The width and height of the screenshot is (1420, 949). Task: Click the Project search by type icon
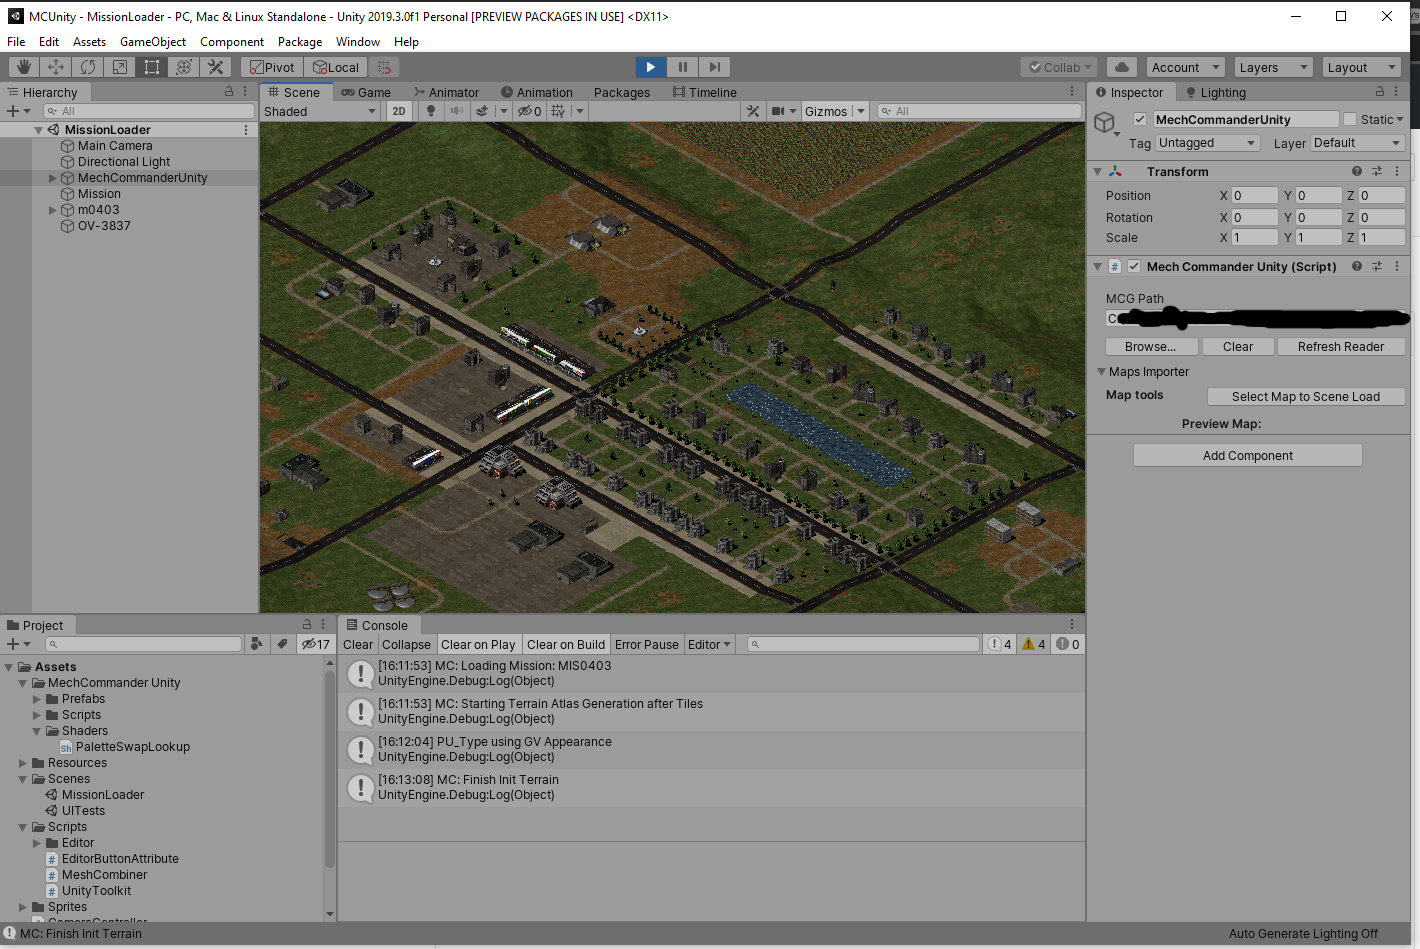tap(256, 644)
